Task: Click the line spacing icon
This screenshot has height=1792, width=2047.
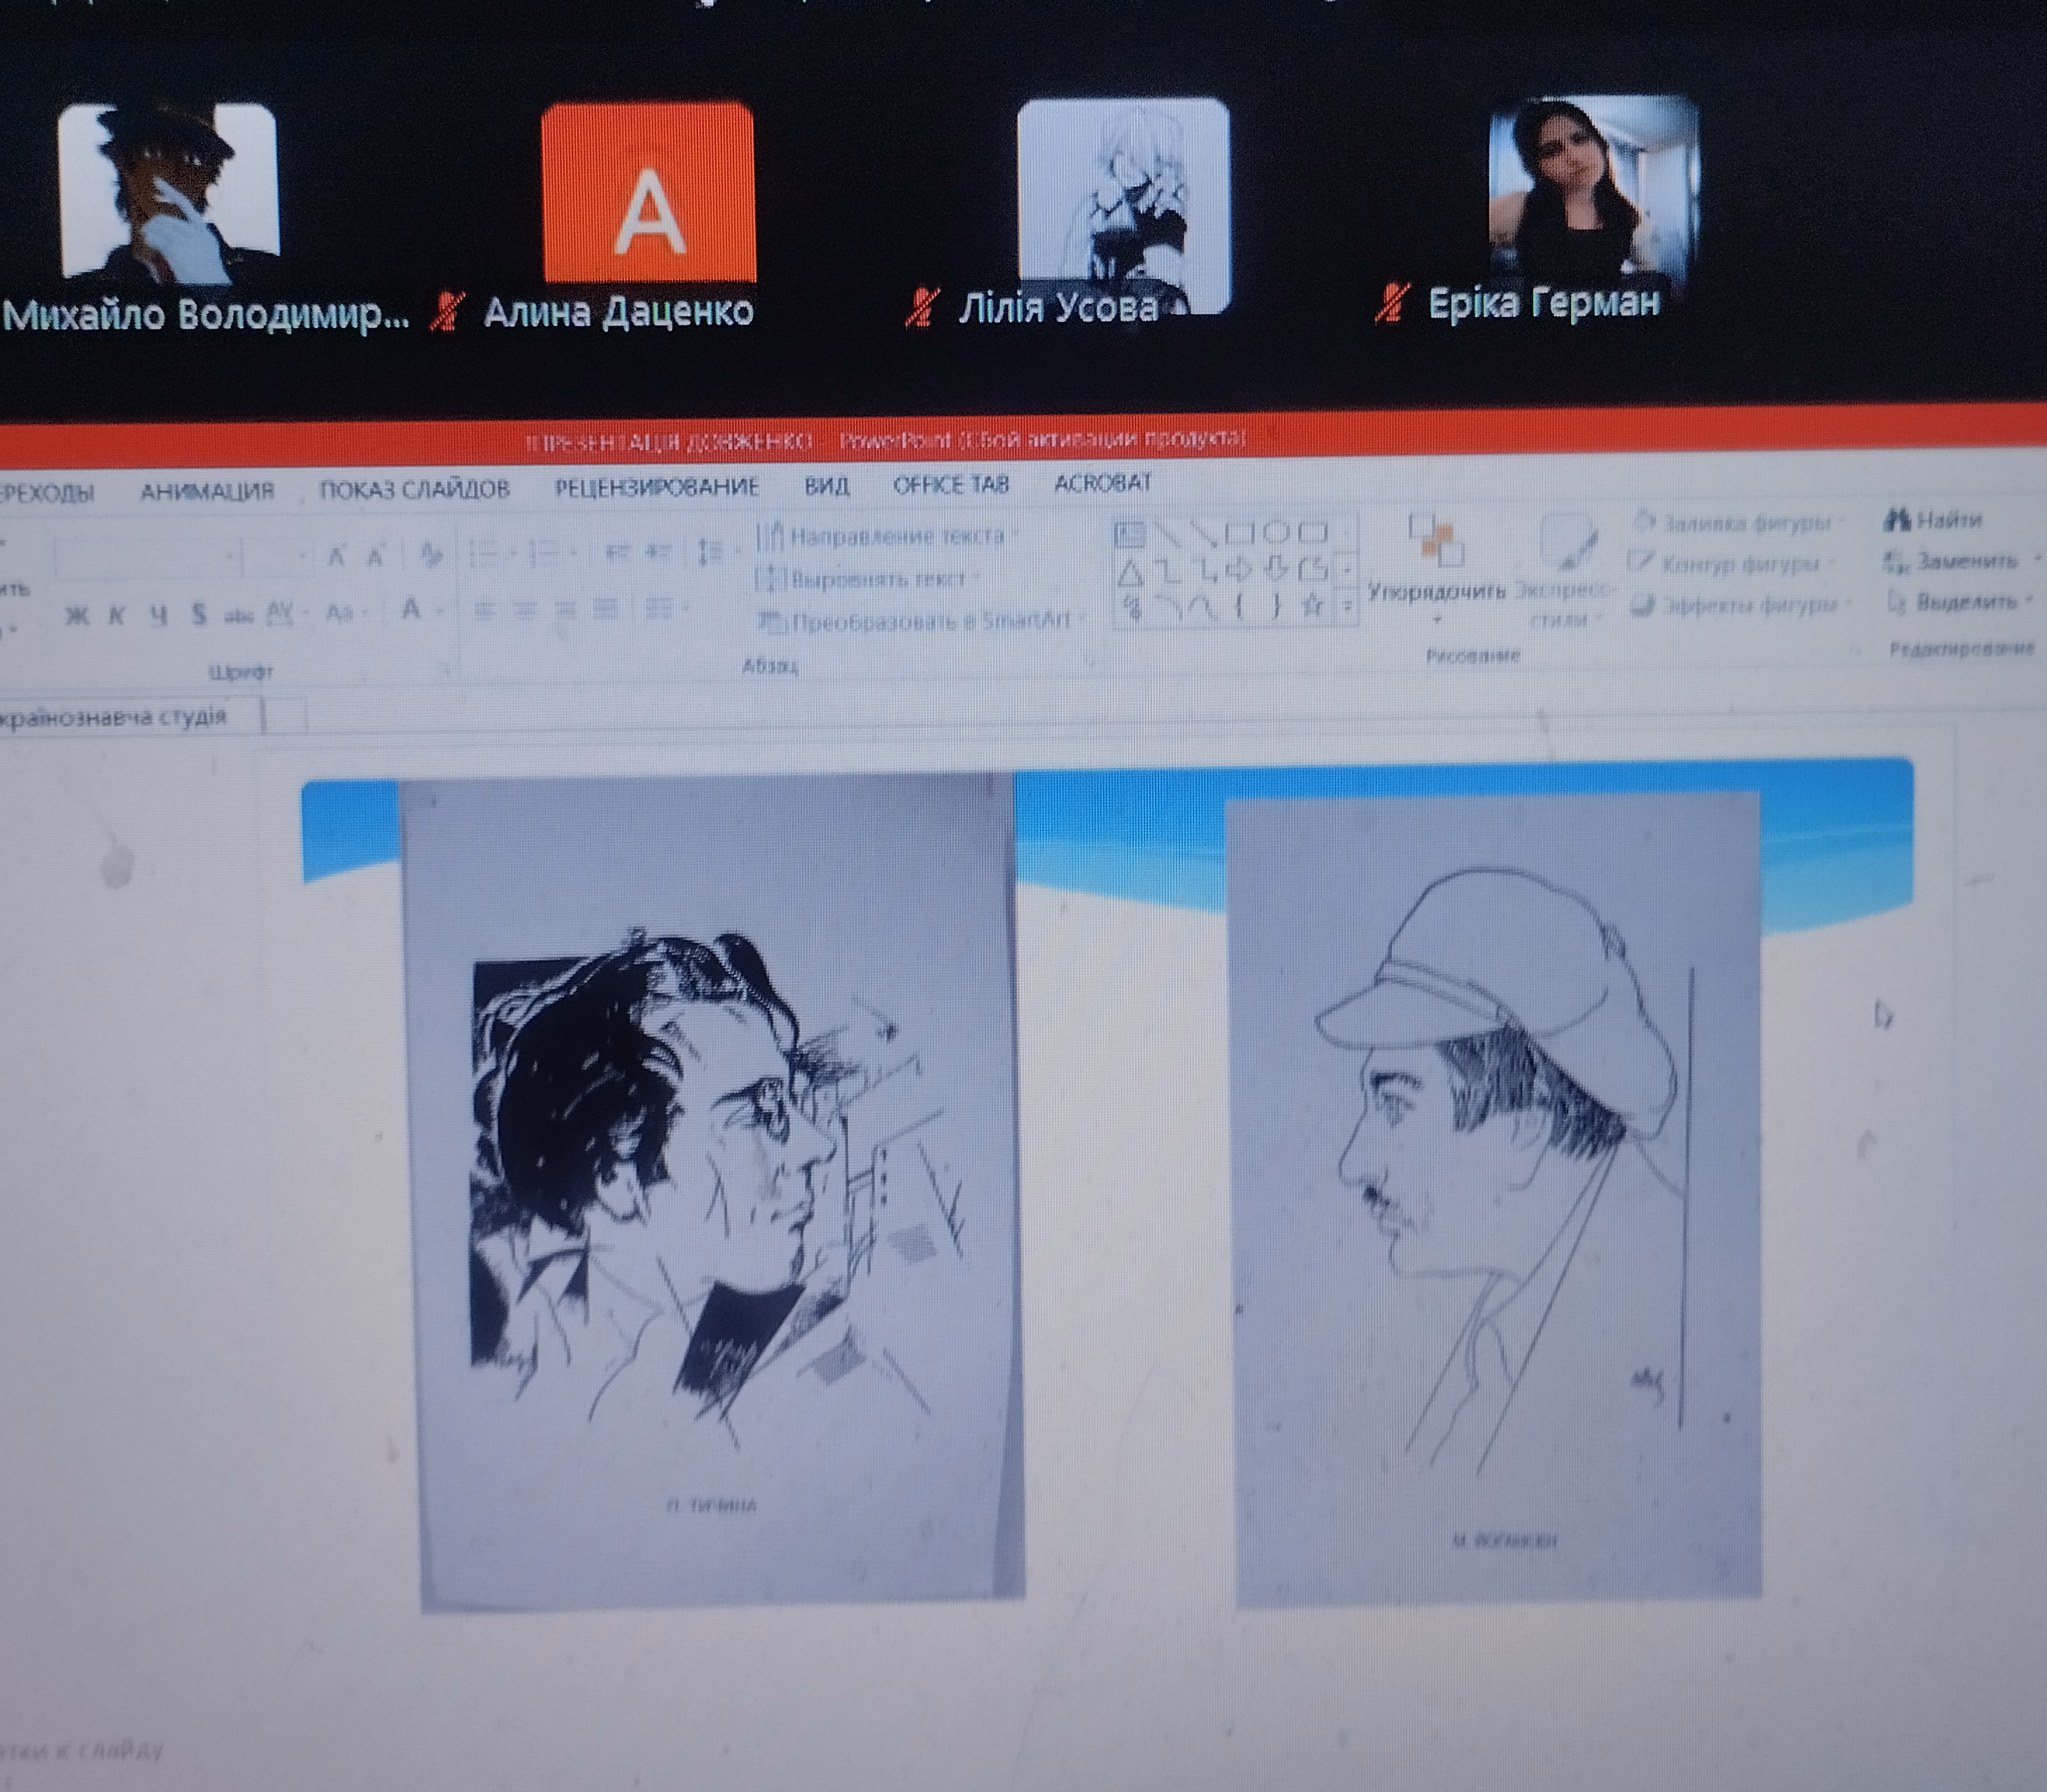Action: tap(710, 551)
